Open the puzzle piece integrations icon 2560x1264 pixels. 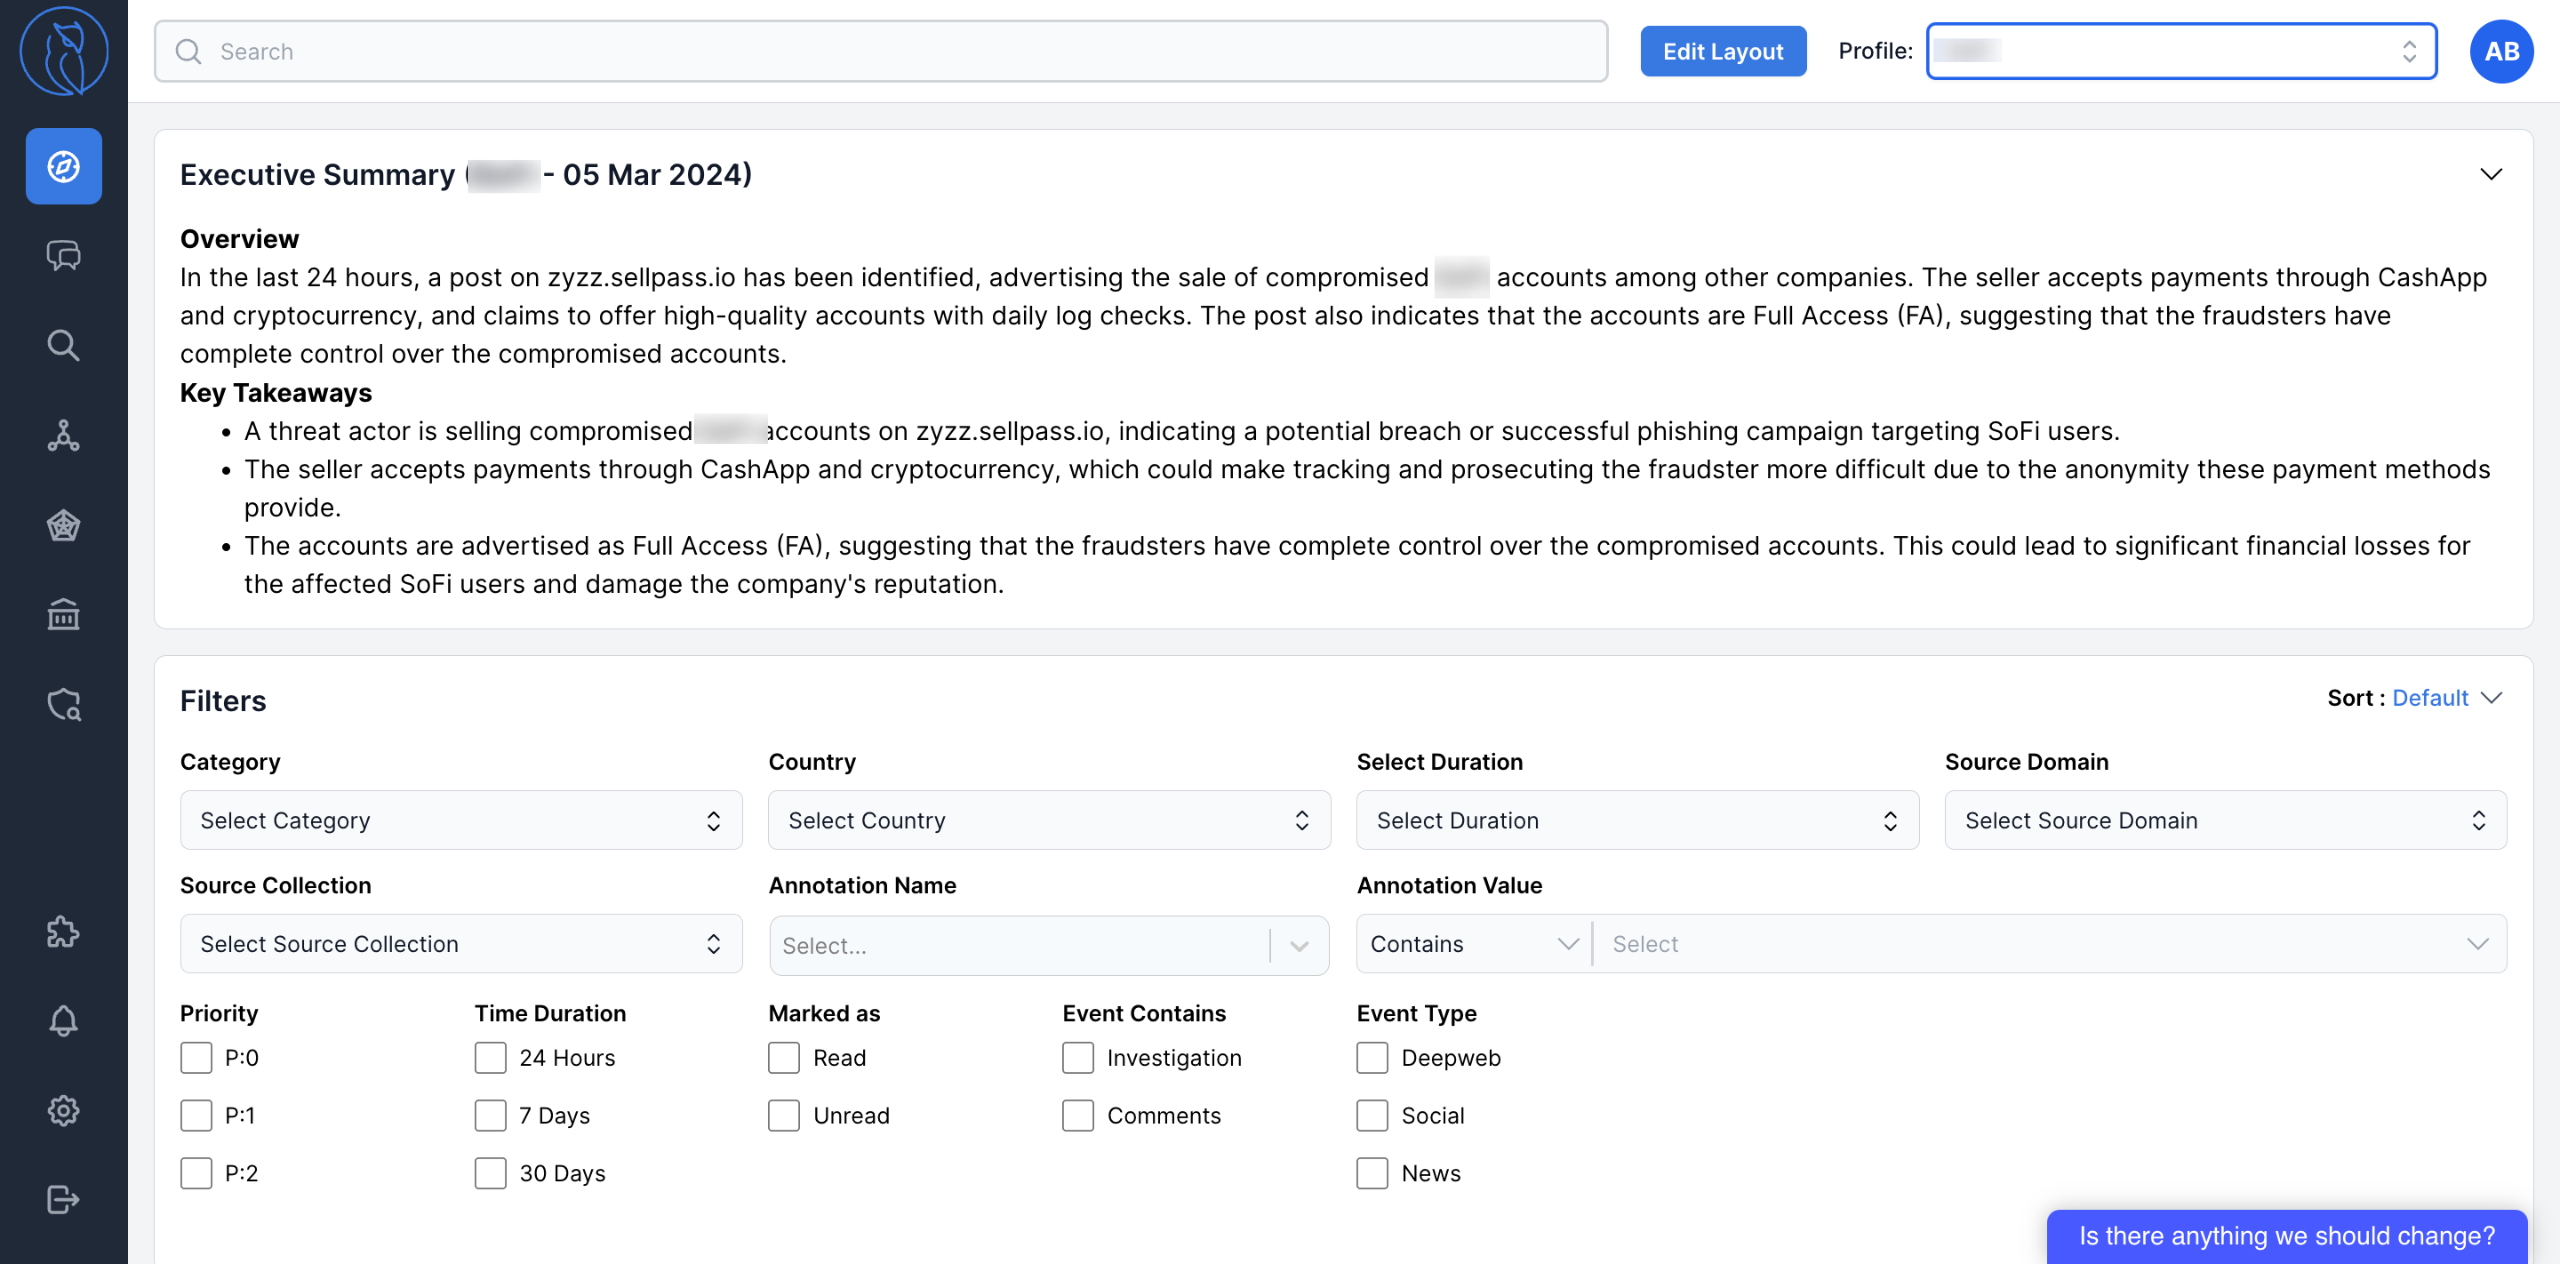click(x=63, y=931)
